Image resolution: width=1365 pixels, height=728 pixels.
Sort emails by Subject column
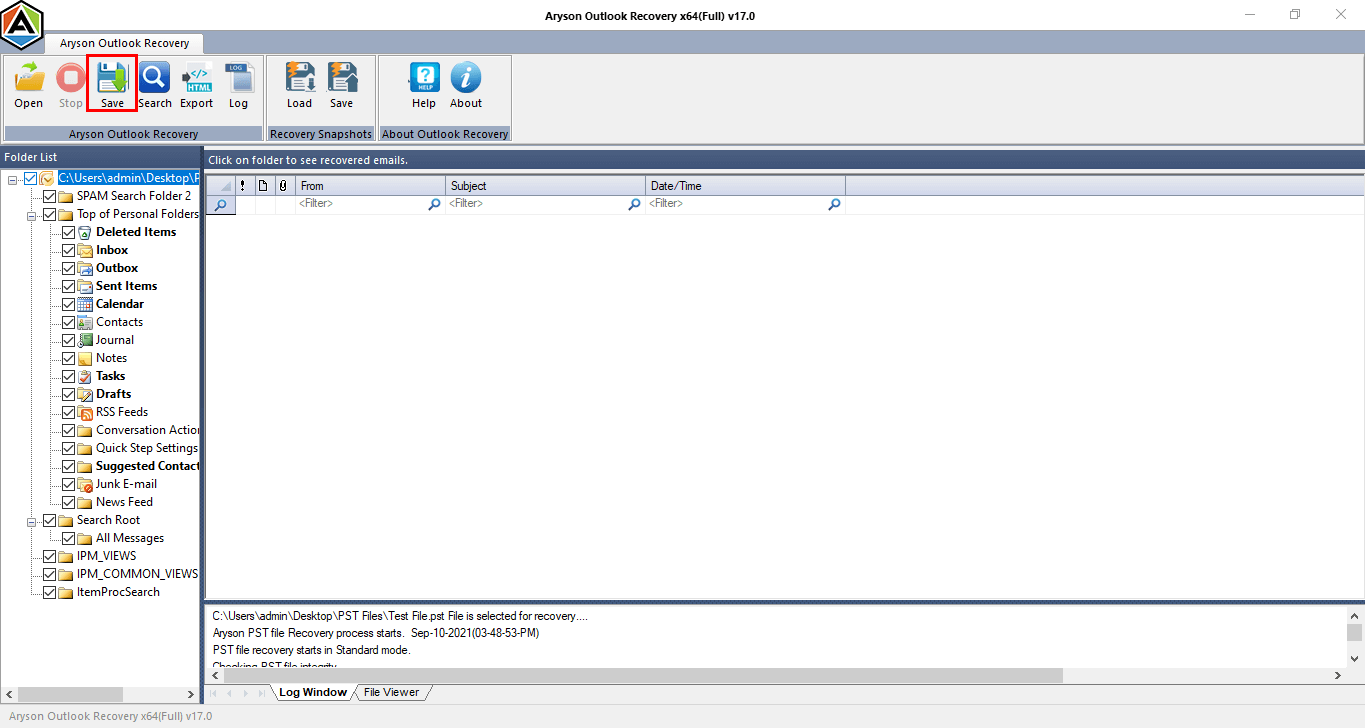[545, 186]
